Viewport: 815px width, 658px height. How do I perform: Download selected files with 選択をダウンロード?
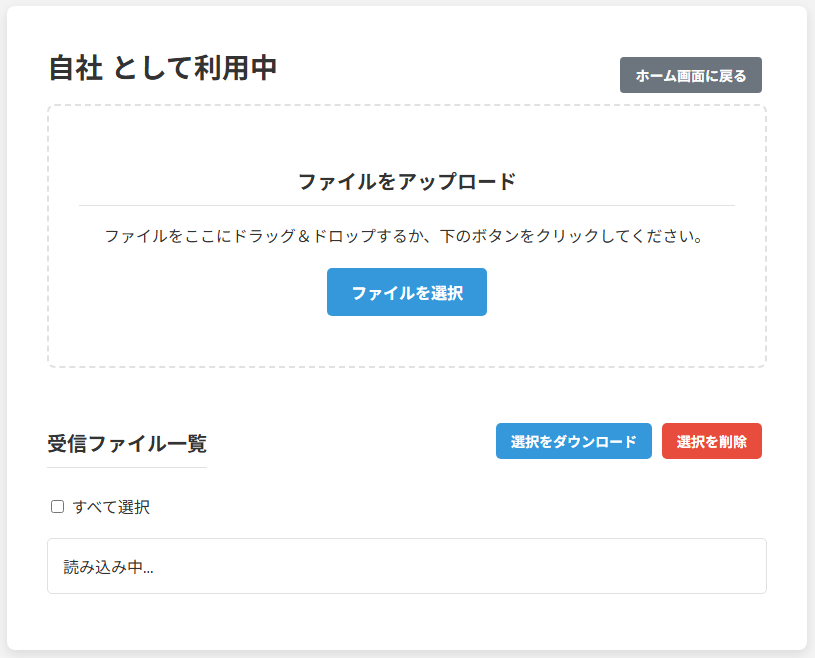tap(573, 441)
